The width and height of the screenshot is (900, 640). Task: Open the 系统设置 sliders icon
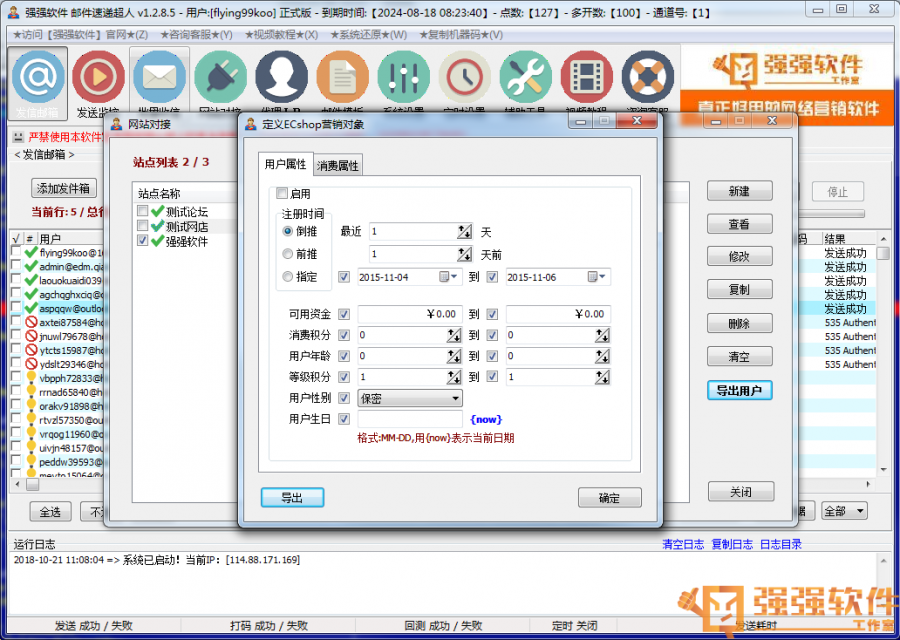[404, 77]
